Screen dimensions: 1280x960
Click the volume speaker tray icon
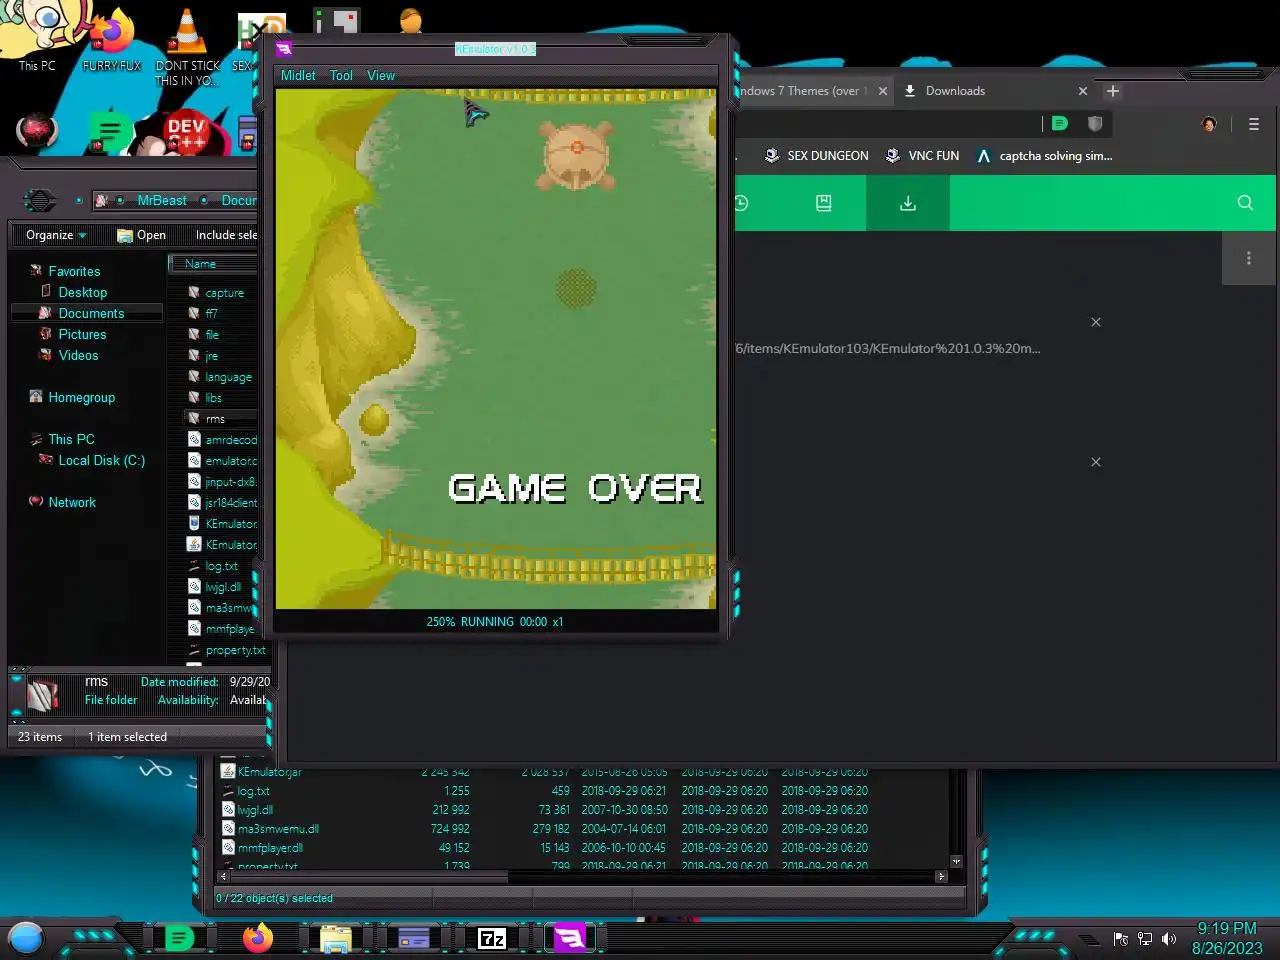pyautogui.click(x=1169, y=939)
